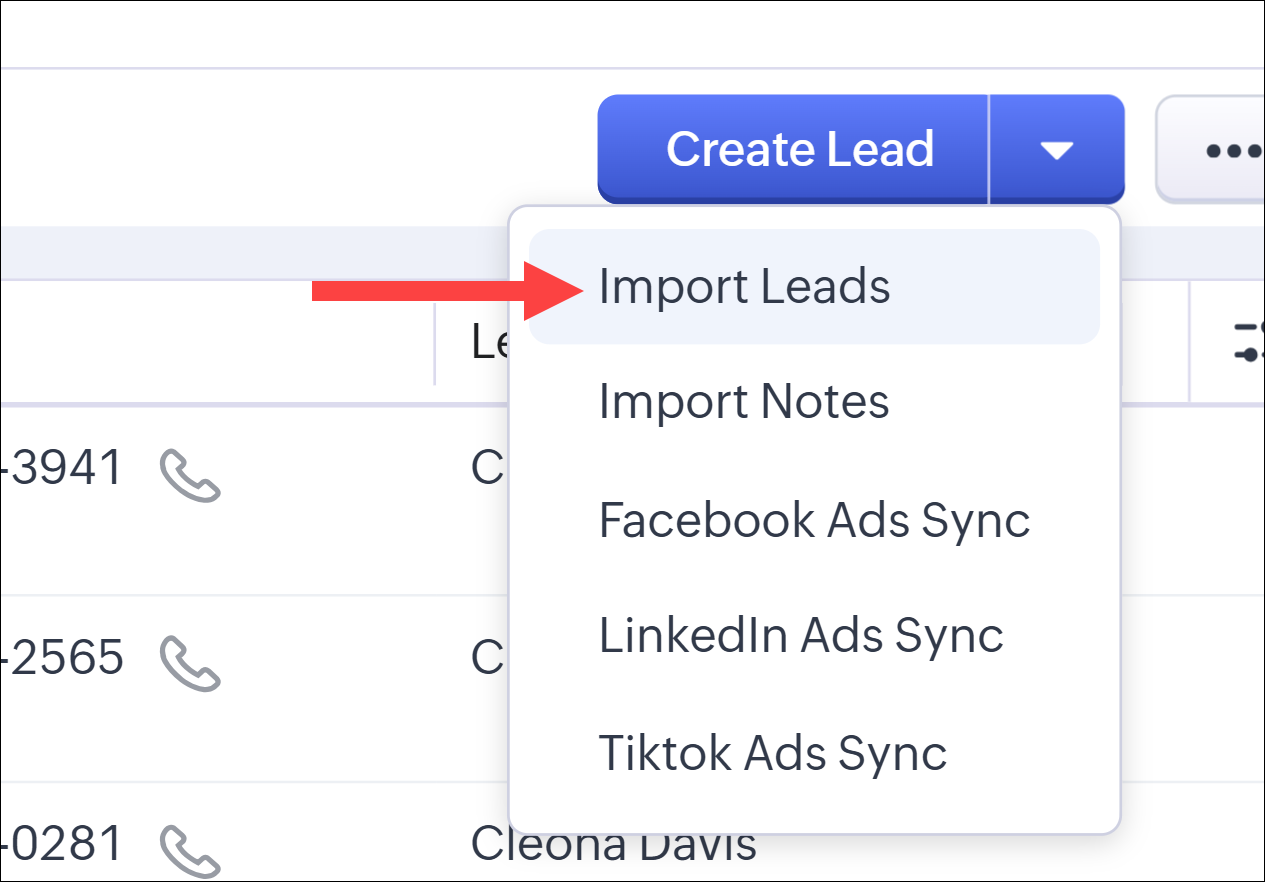Click column divider left of Lead header
1265x882 pixels.
coord(435,342)
